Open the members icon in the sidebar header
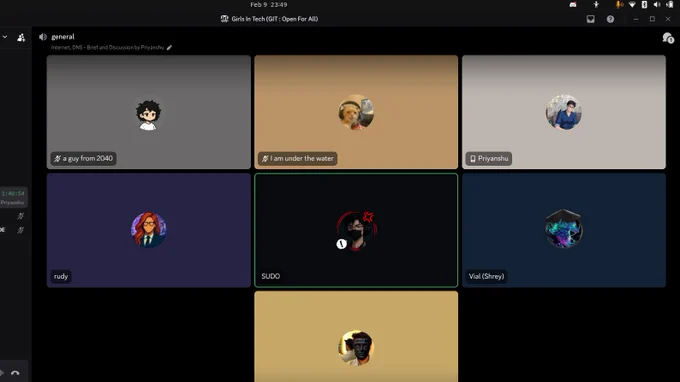The height and width of the screenshot is (382, 680). (21, 38)
